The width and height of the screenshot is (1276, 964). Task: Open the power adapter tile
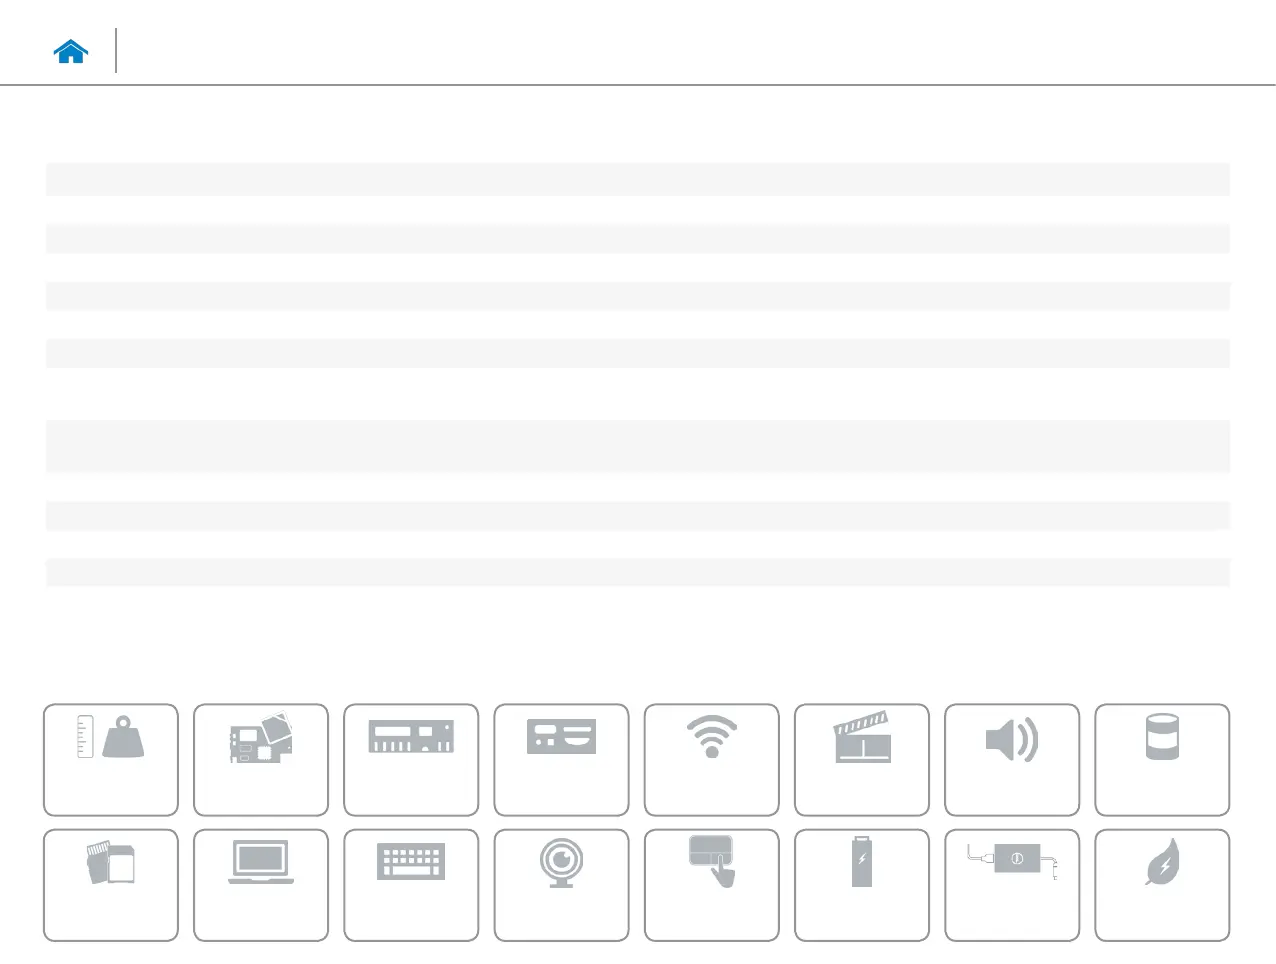[x=1011, y=885]
